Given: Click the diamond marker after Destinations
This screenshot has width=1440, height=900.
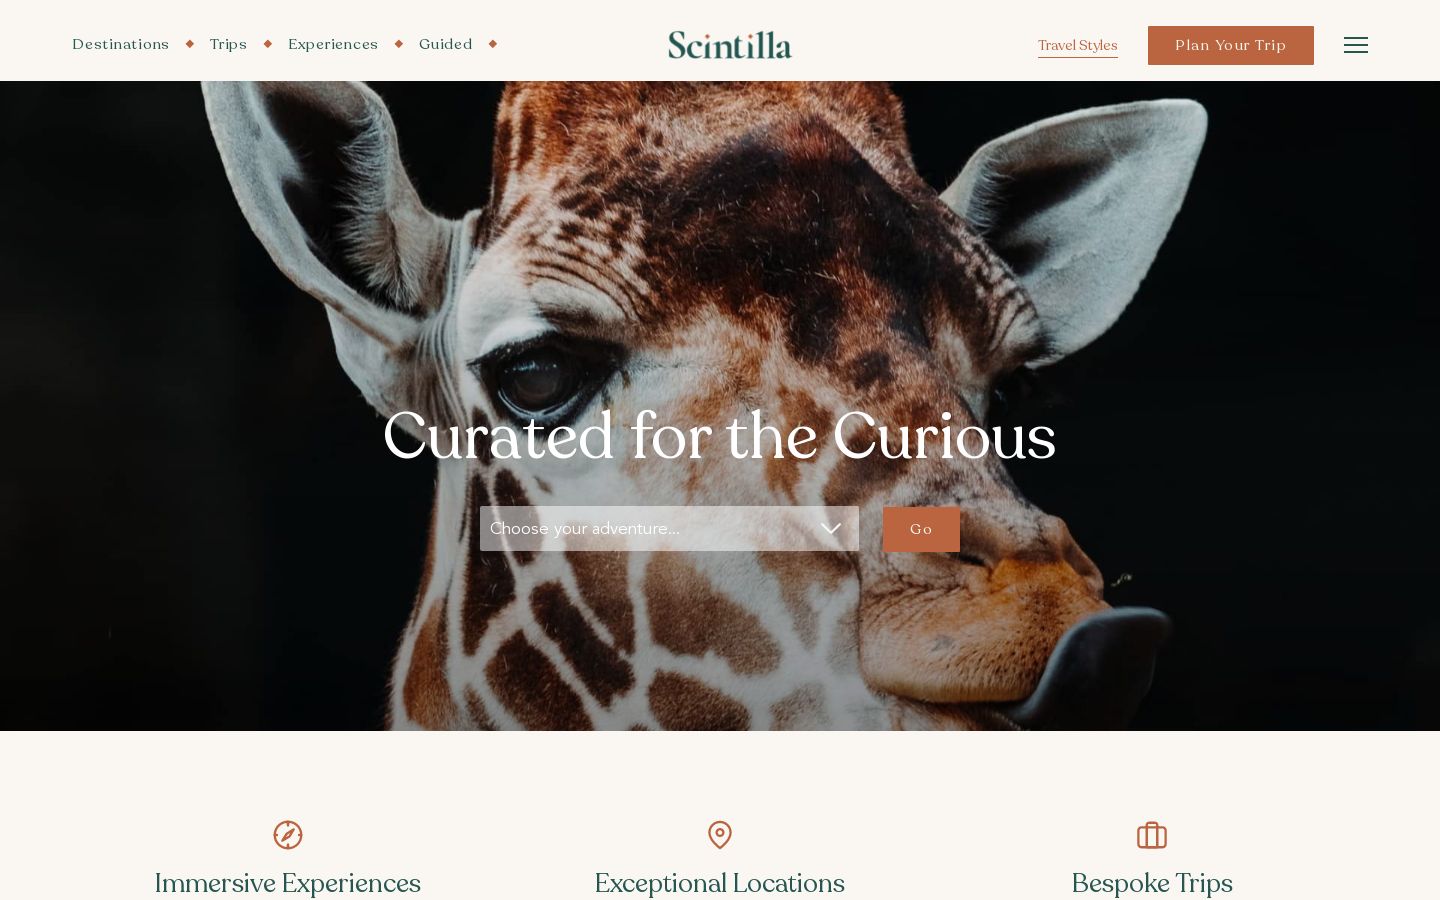Looking at the screenshot, I should tap(190, 44).
